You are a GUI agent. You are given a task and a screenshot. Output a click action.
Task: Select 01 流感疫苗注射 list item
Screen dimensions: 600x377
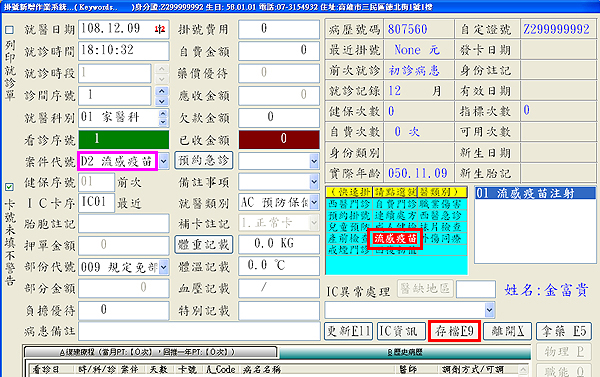535,193
